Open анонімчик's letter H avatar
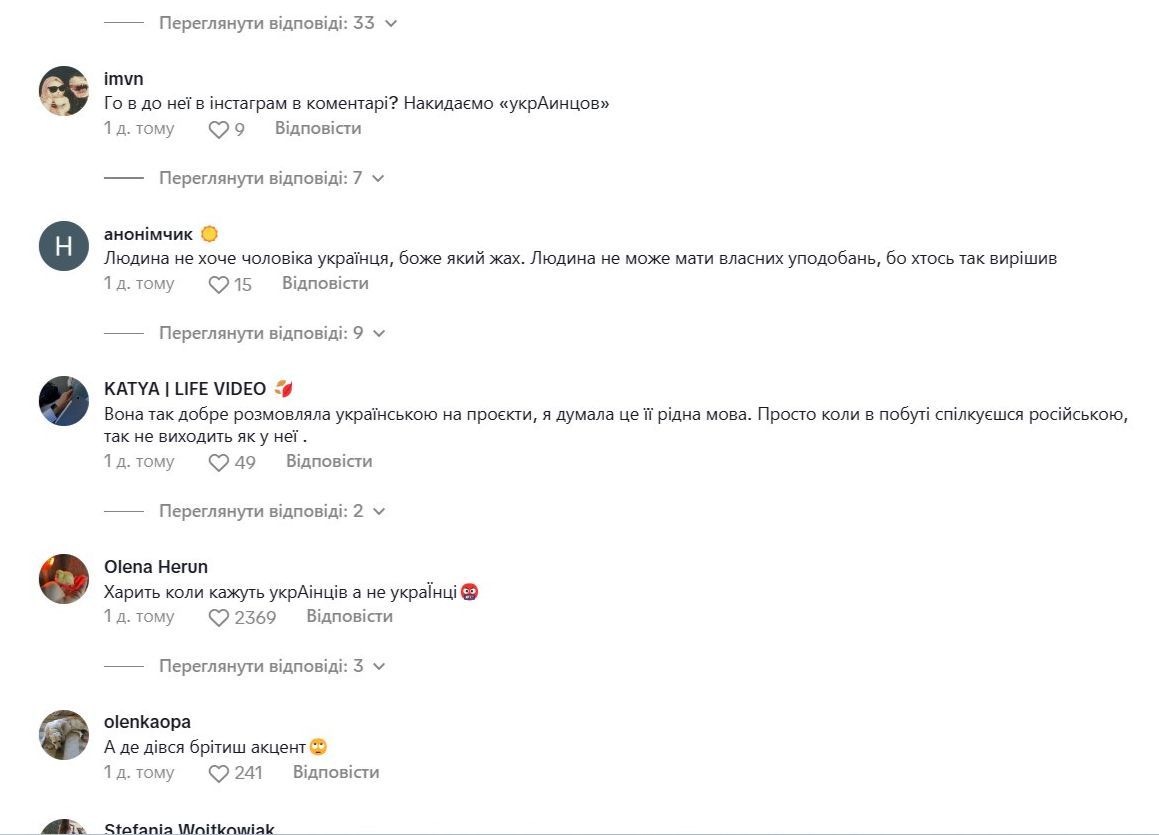1159x835 pixels. pyautogui.click(x=64, y=246)
